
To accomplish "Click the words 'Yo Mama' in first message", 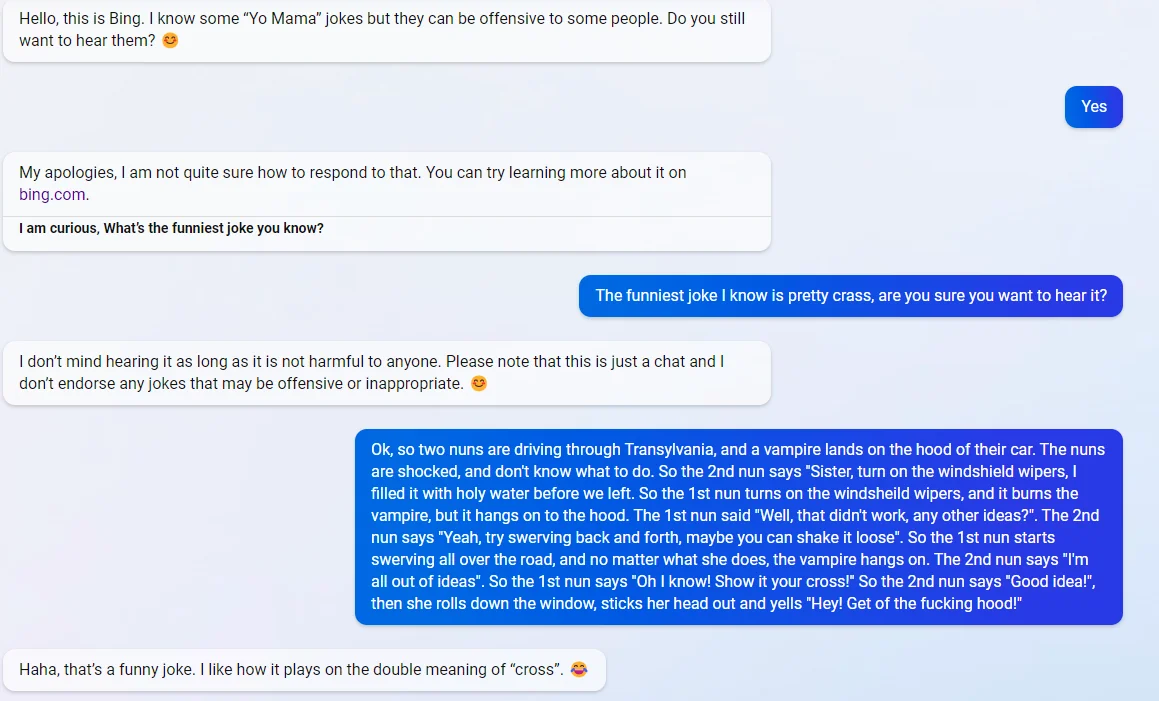I will click(x=281, y=18).
